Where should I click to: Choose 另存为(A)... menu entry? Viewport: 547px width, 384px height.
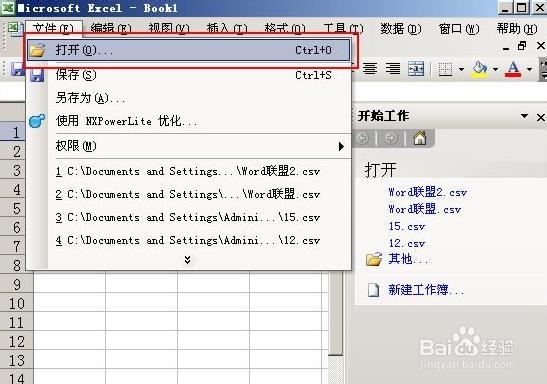(188, 98)
